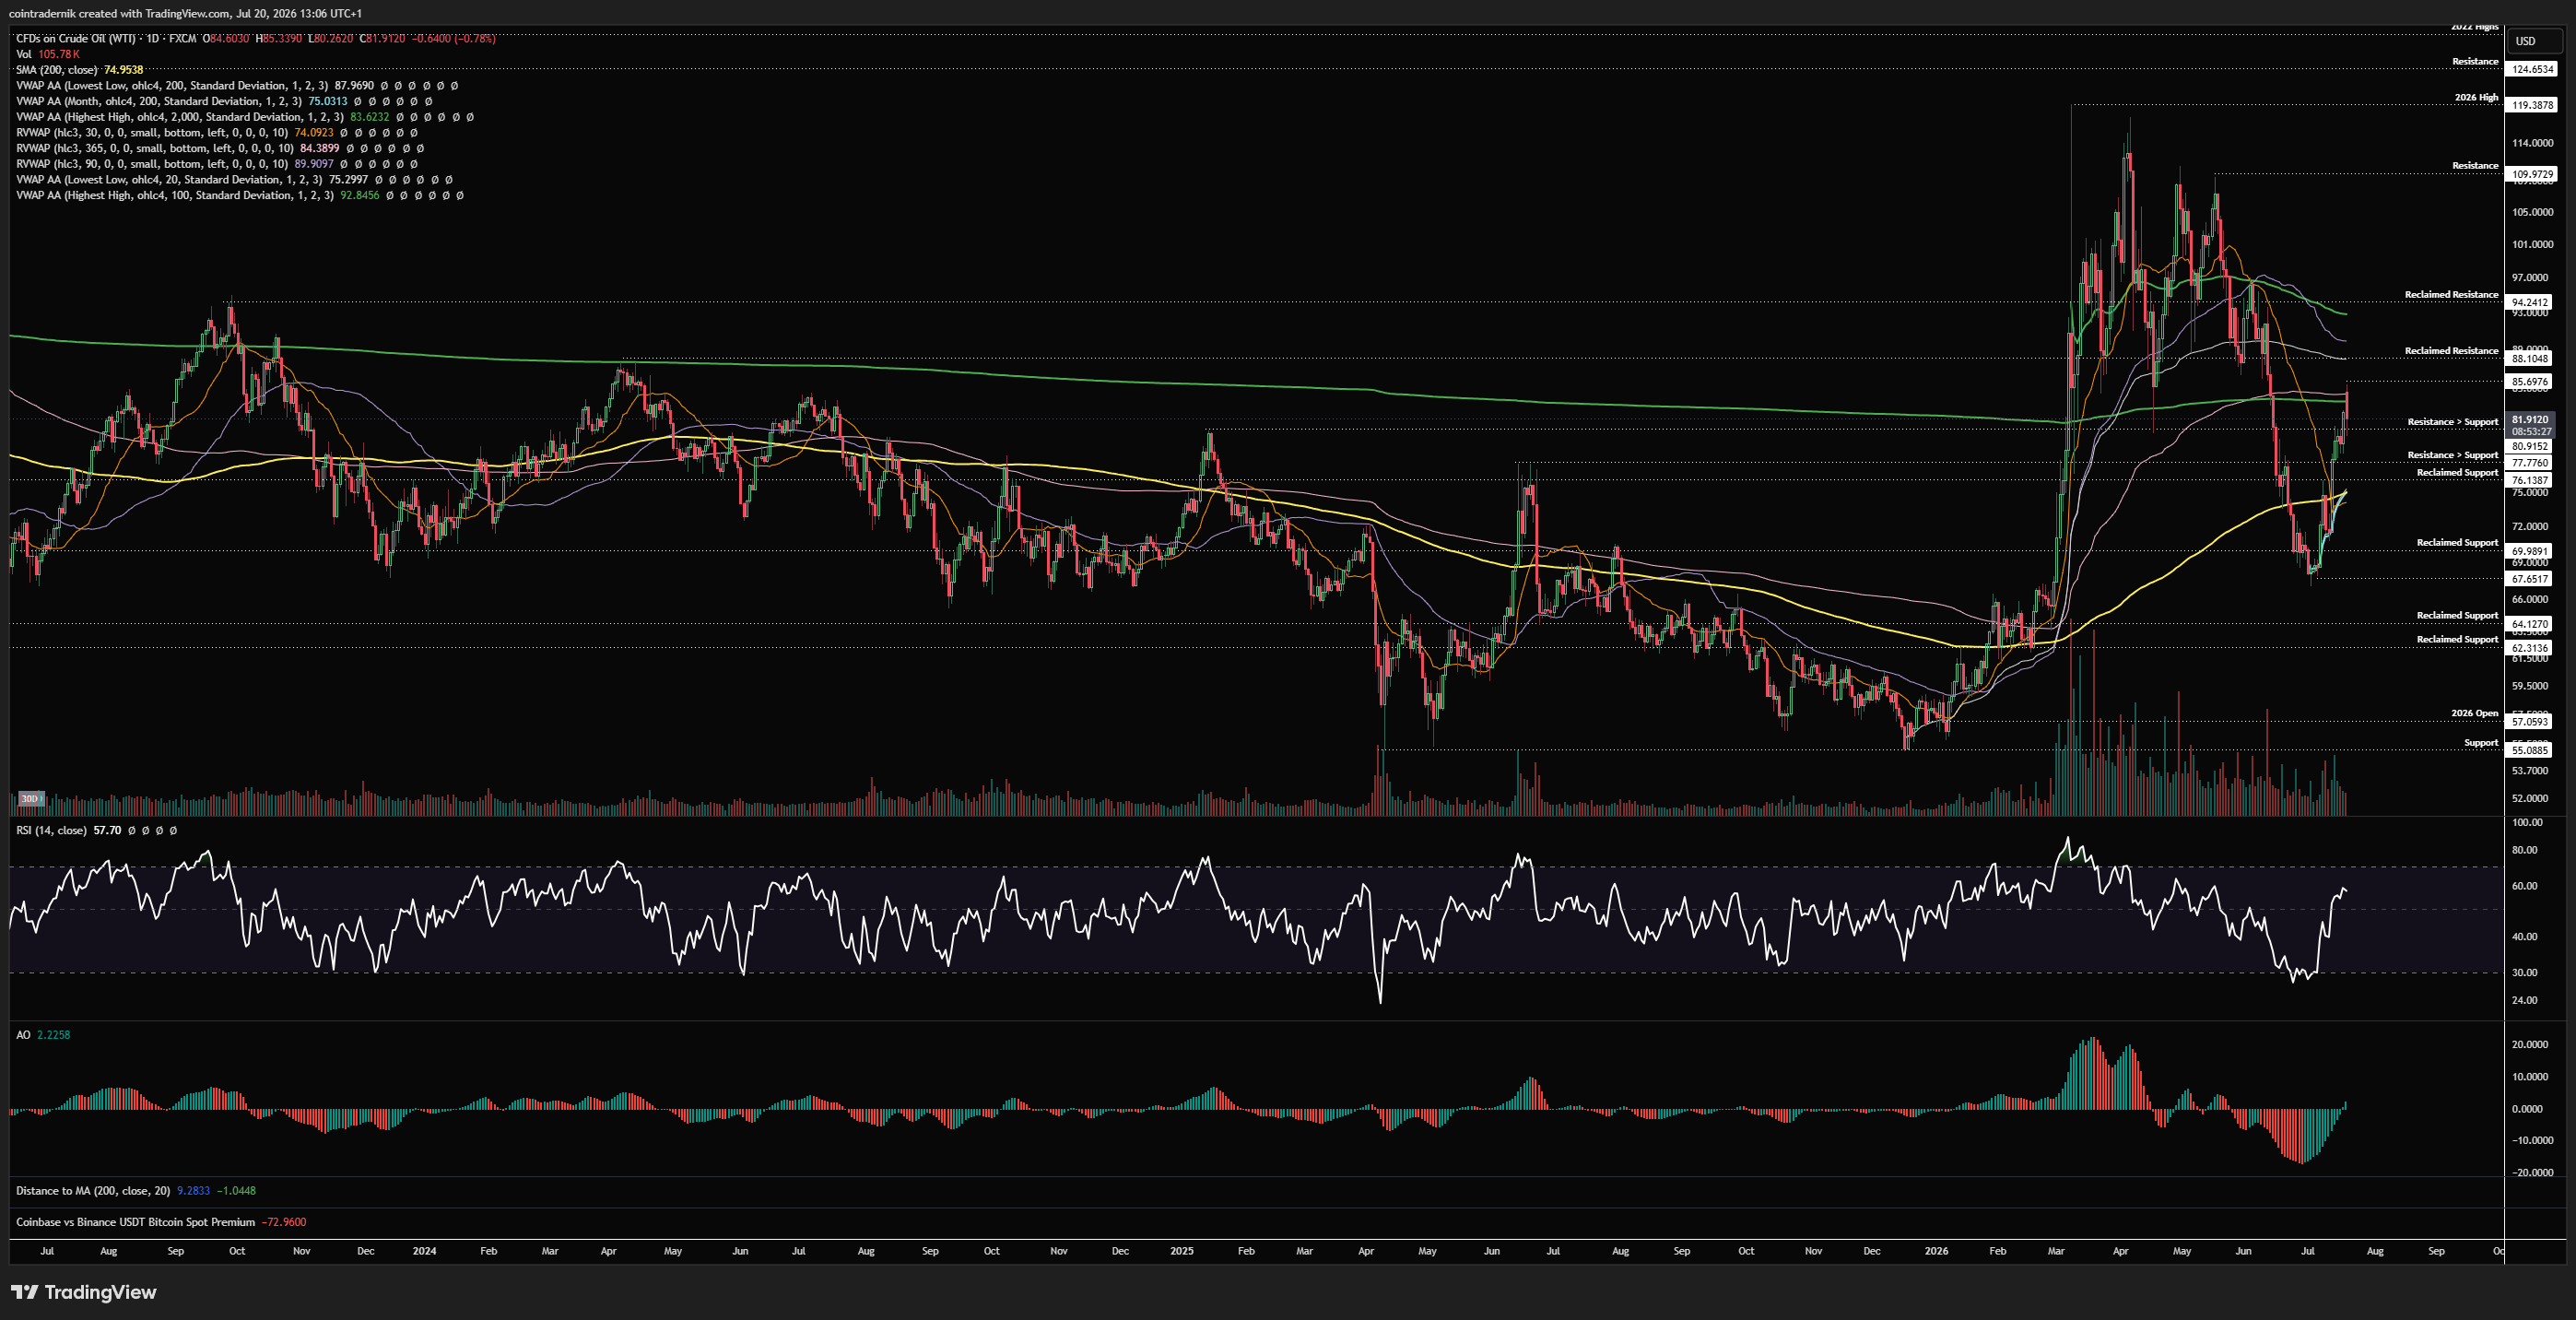2576x1320 pixels.
Task: Click the 2026 marker on time axis
Action: pyautogui.click(x=1936, y=1251)
